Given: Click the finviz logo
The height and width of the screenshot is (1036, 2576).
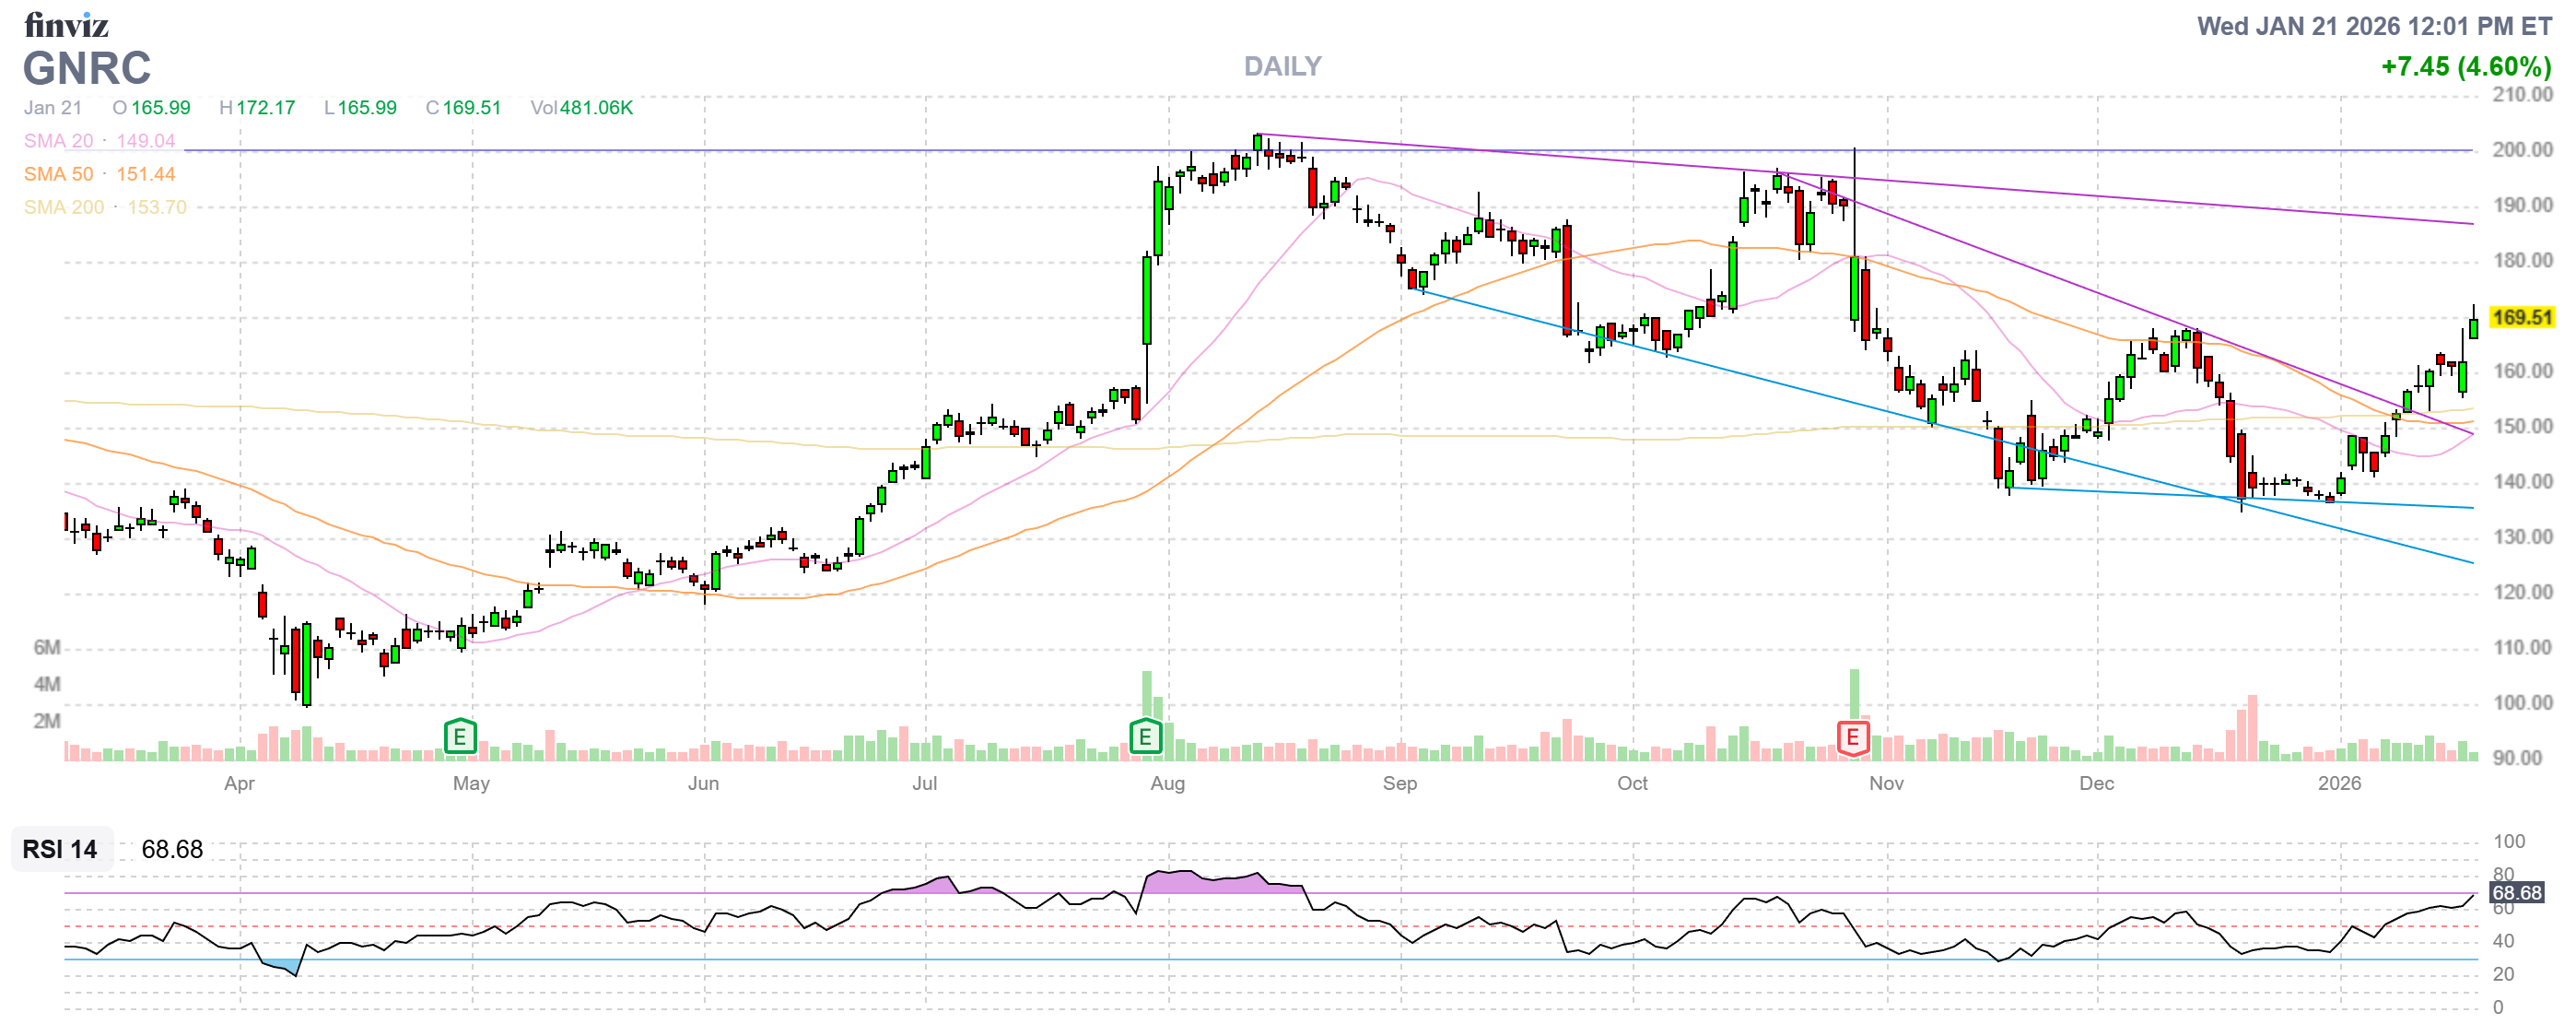Looking at the screenshot, I should click(66, 24).
